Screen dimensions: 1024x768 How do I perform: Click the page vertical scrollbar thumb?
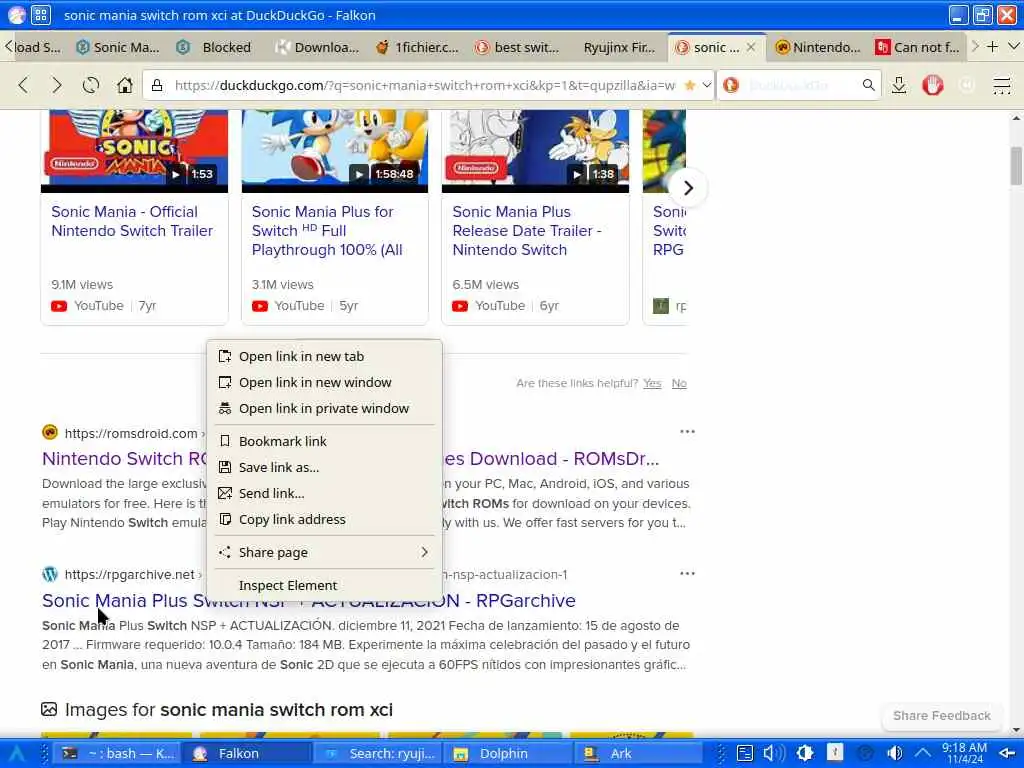pos(1016,166)
